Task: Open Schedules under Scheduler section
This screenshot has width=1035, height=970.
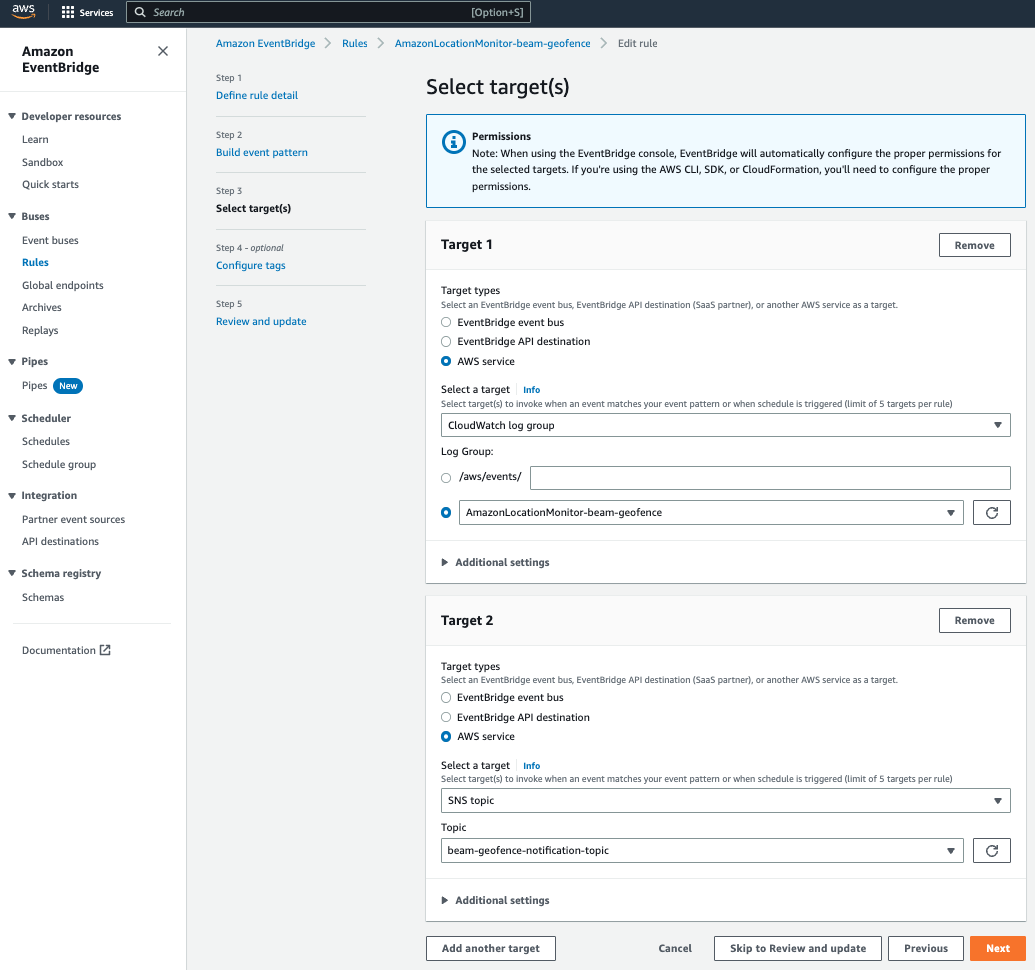Action: tap(46, 441)
